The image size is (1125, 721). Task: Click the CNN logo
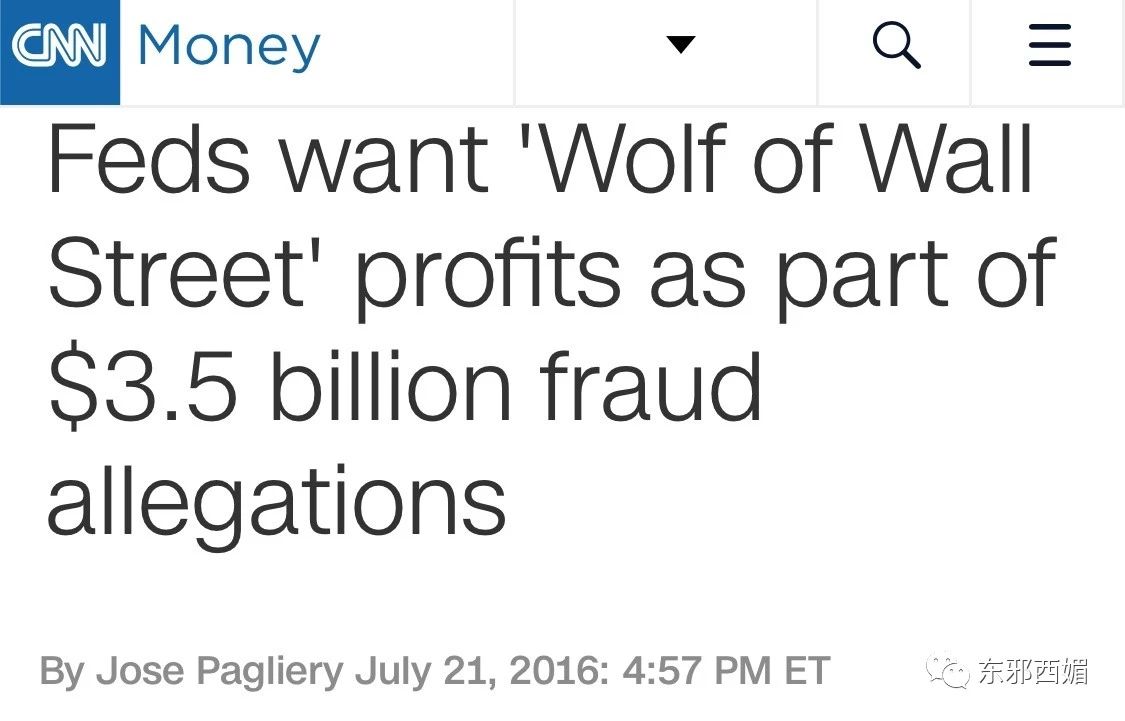(x=59, y=47)
